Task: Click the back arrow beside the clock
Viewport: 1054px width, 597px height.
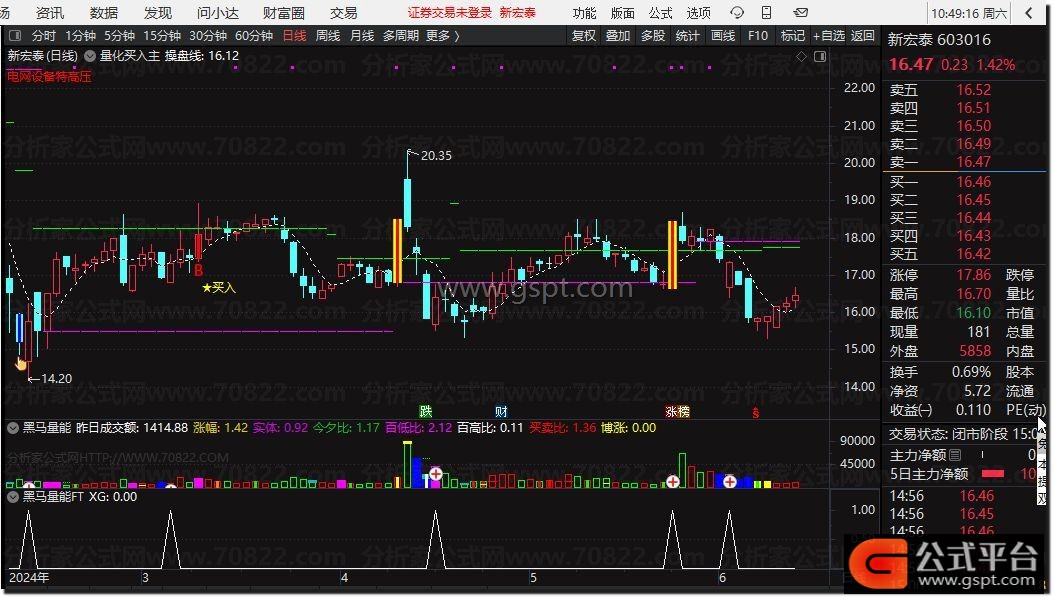Action: point(1028,13)
